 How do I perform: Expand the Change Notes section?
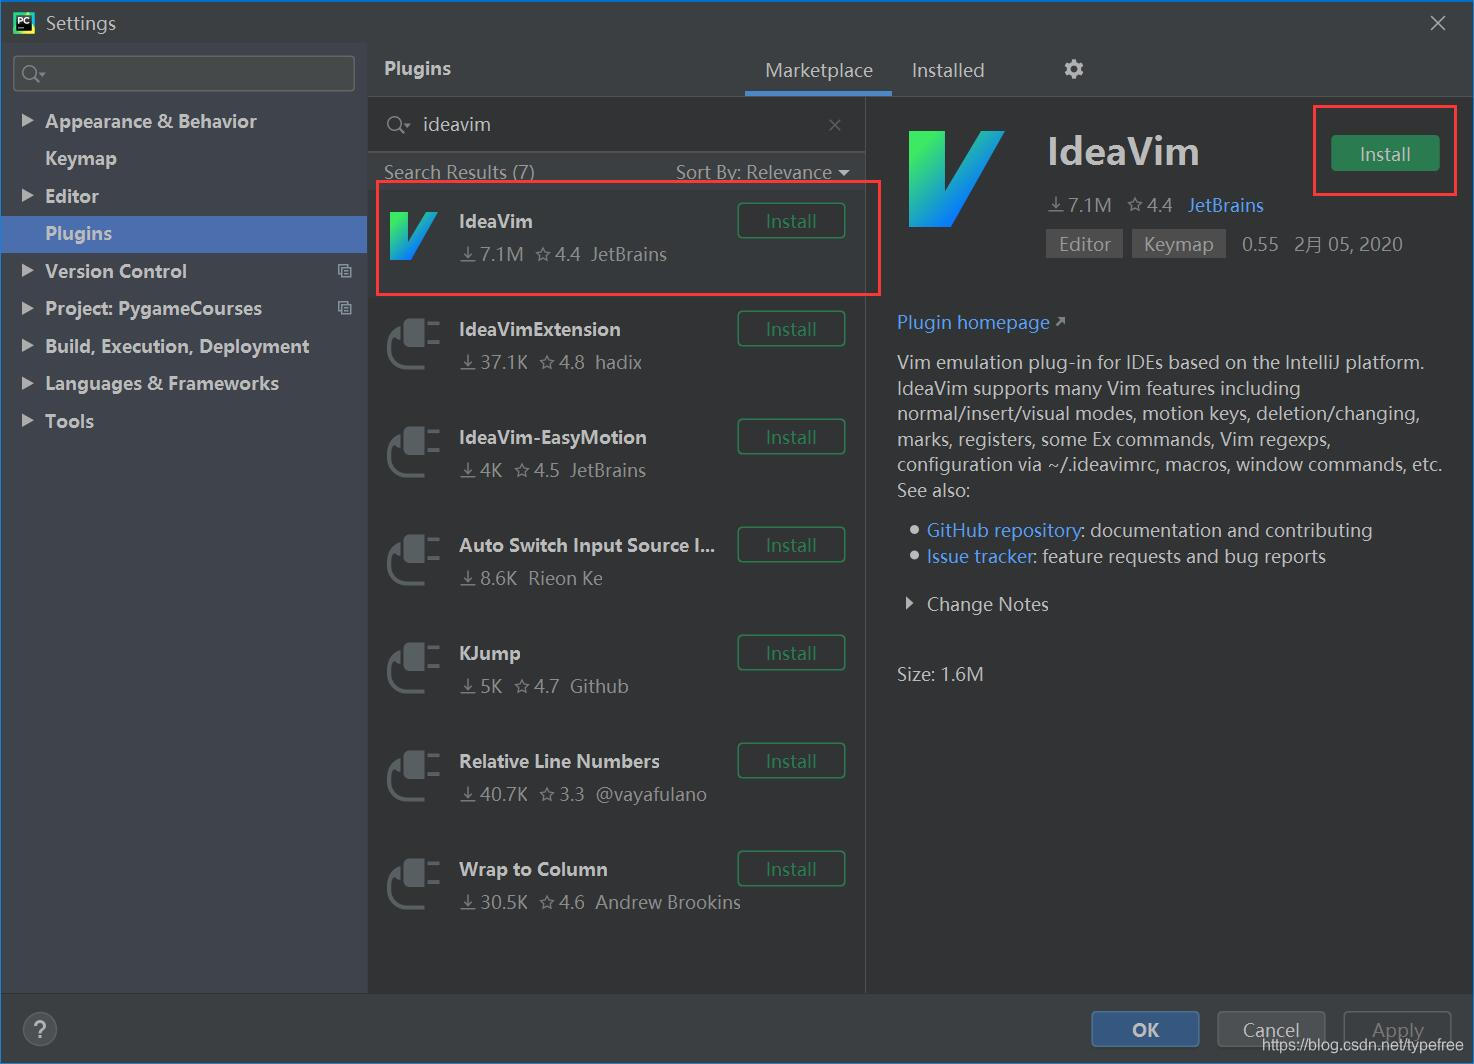[909, 603]
